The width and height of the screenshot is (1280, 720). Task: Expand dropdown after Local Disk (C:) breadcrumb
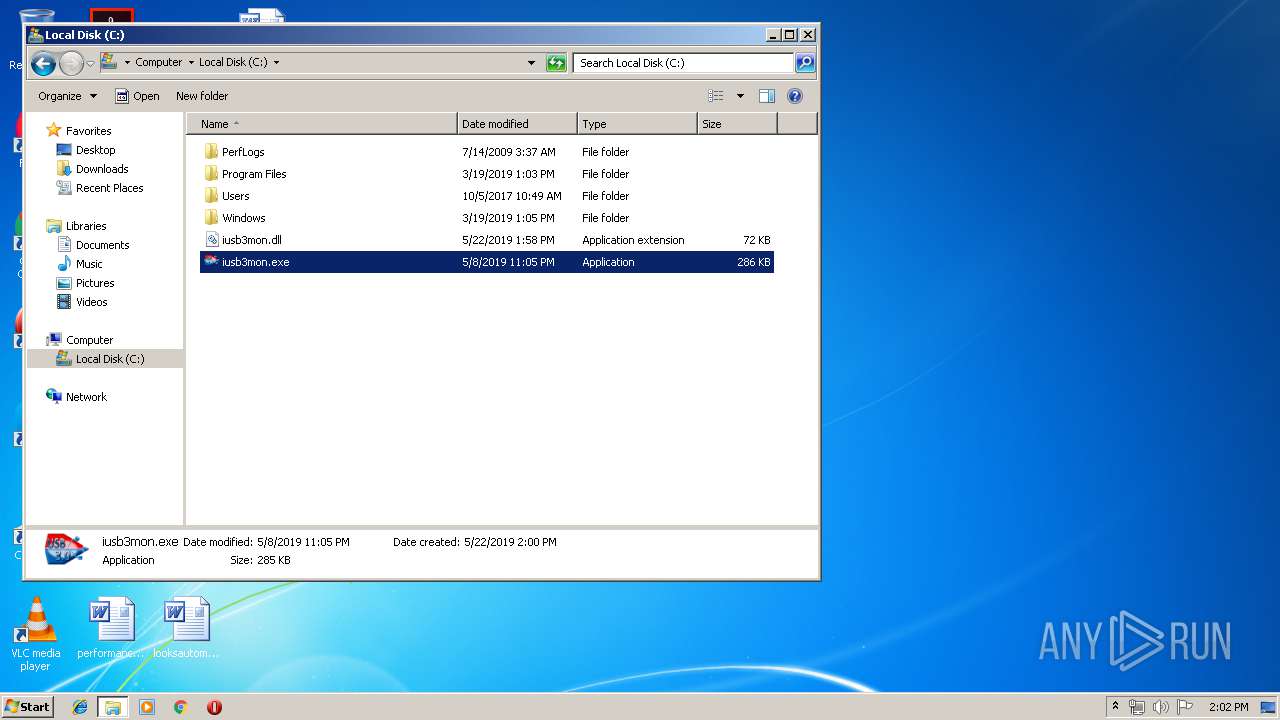tap(276, 62)
